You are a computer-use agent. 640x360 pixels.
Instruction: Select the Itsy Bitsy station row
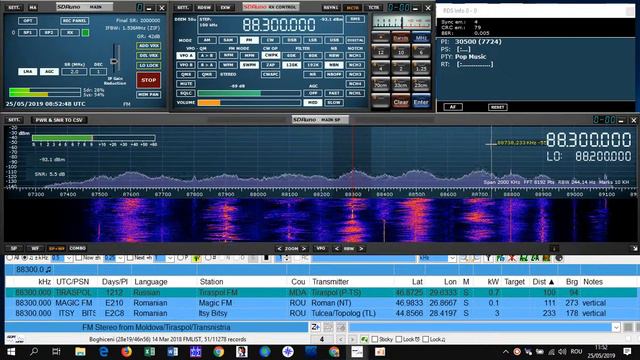pos(321,313)
